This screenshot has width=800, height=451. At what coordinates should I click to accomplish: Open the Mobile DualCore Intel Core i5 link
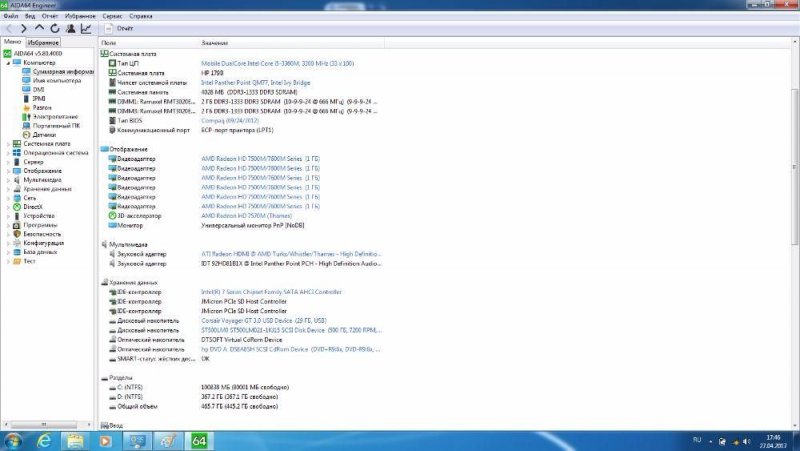[277, 63]
